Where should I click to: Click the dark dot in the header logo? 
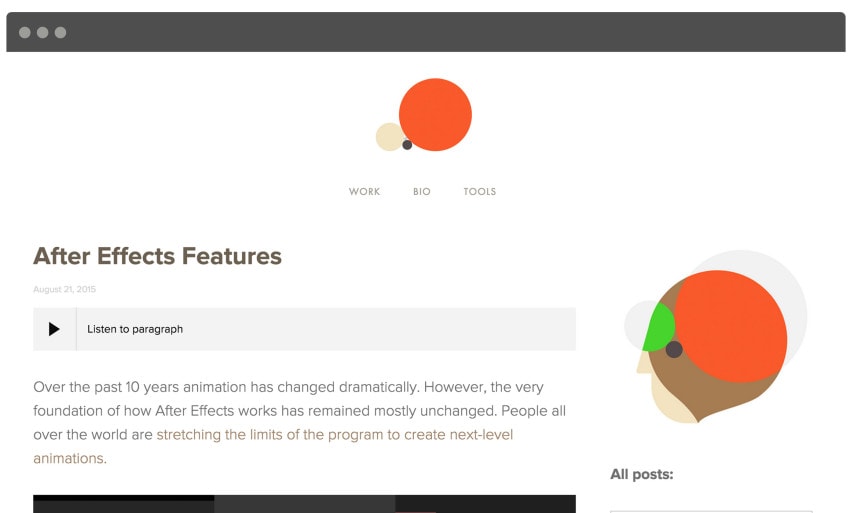[x=407, y=145]
